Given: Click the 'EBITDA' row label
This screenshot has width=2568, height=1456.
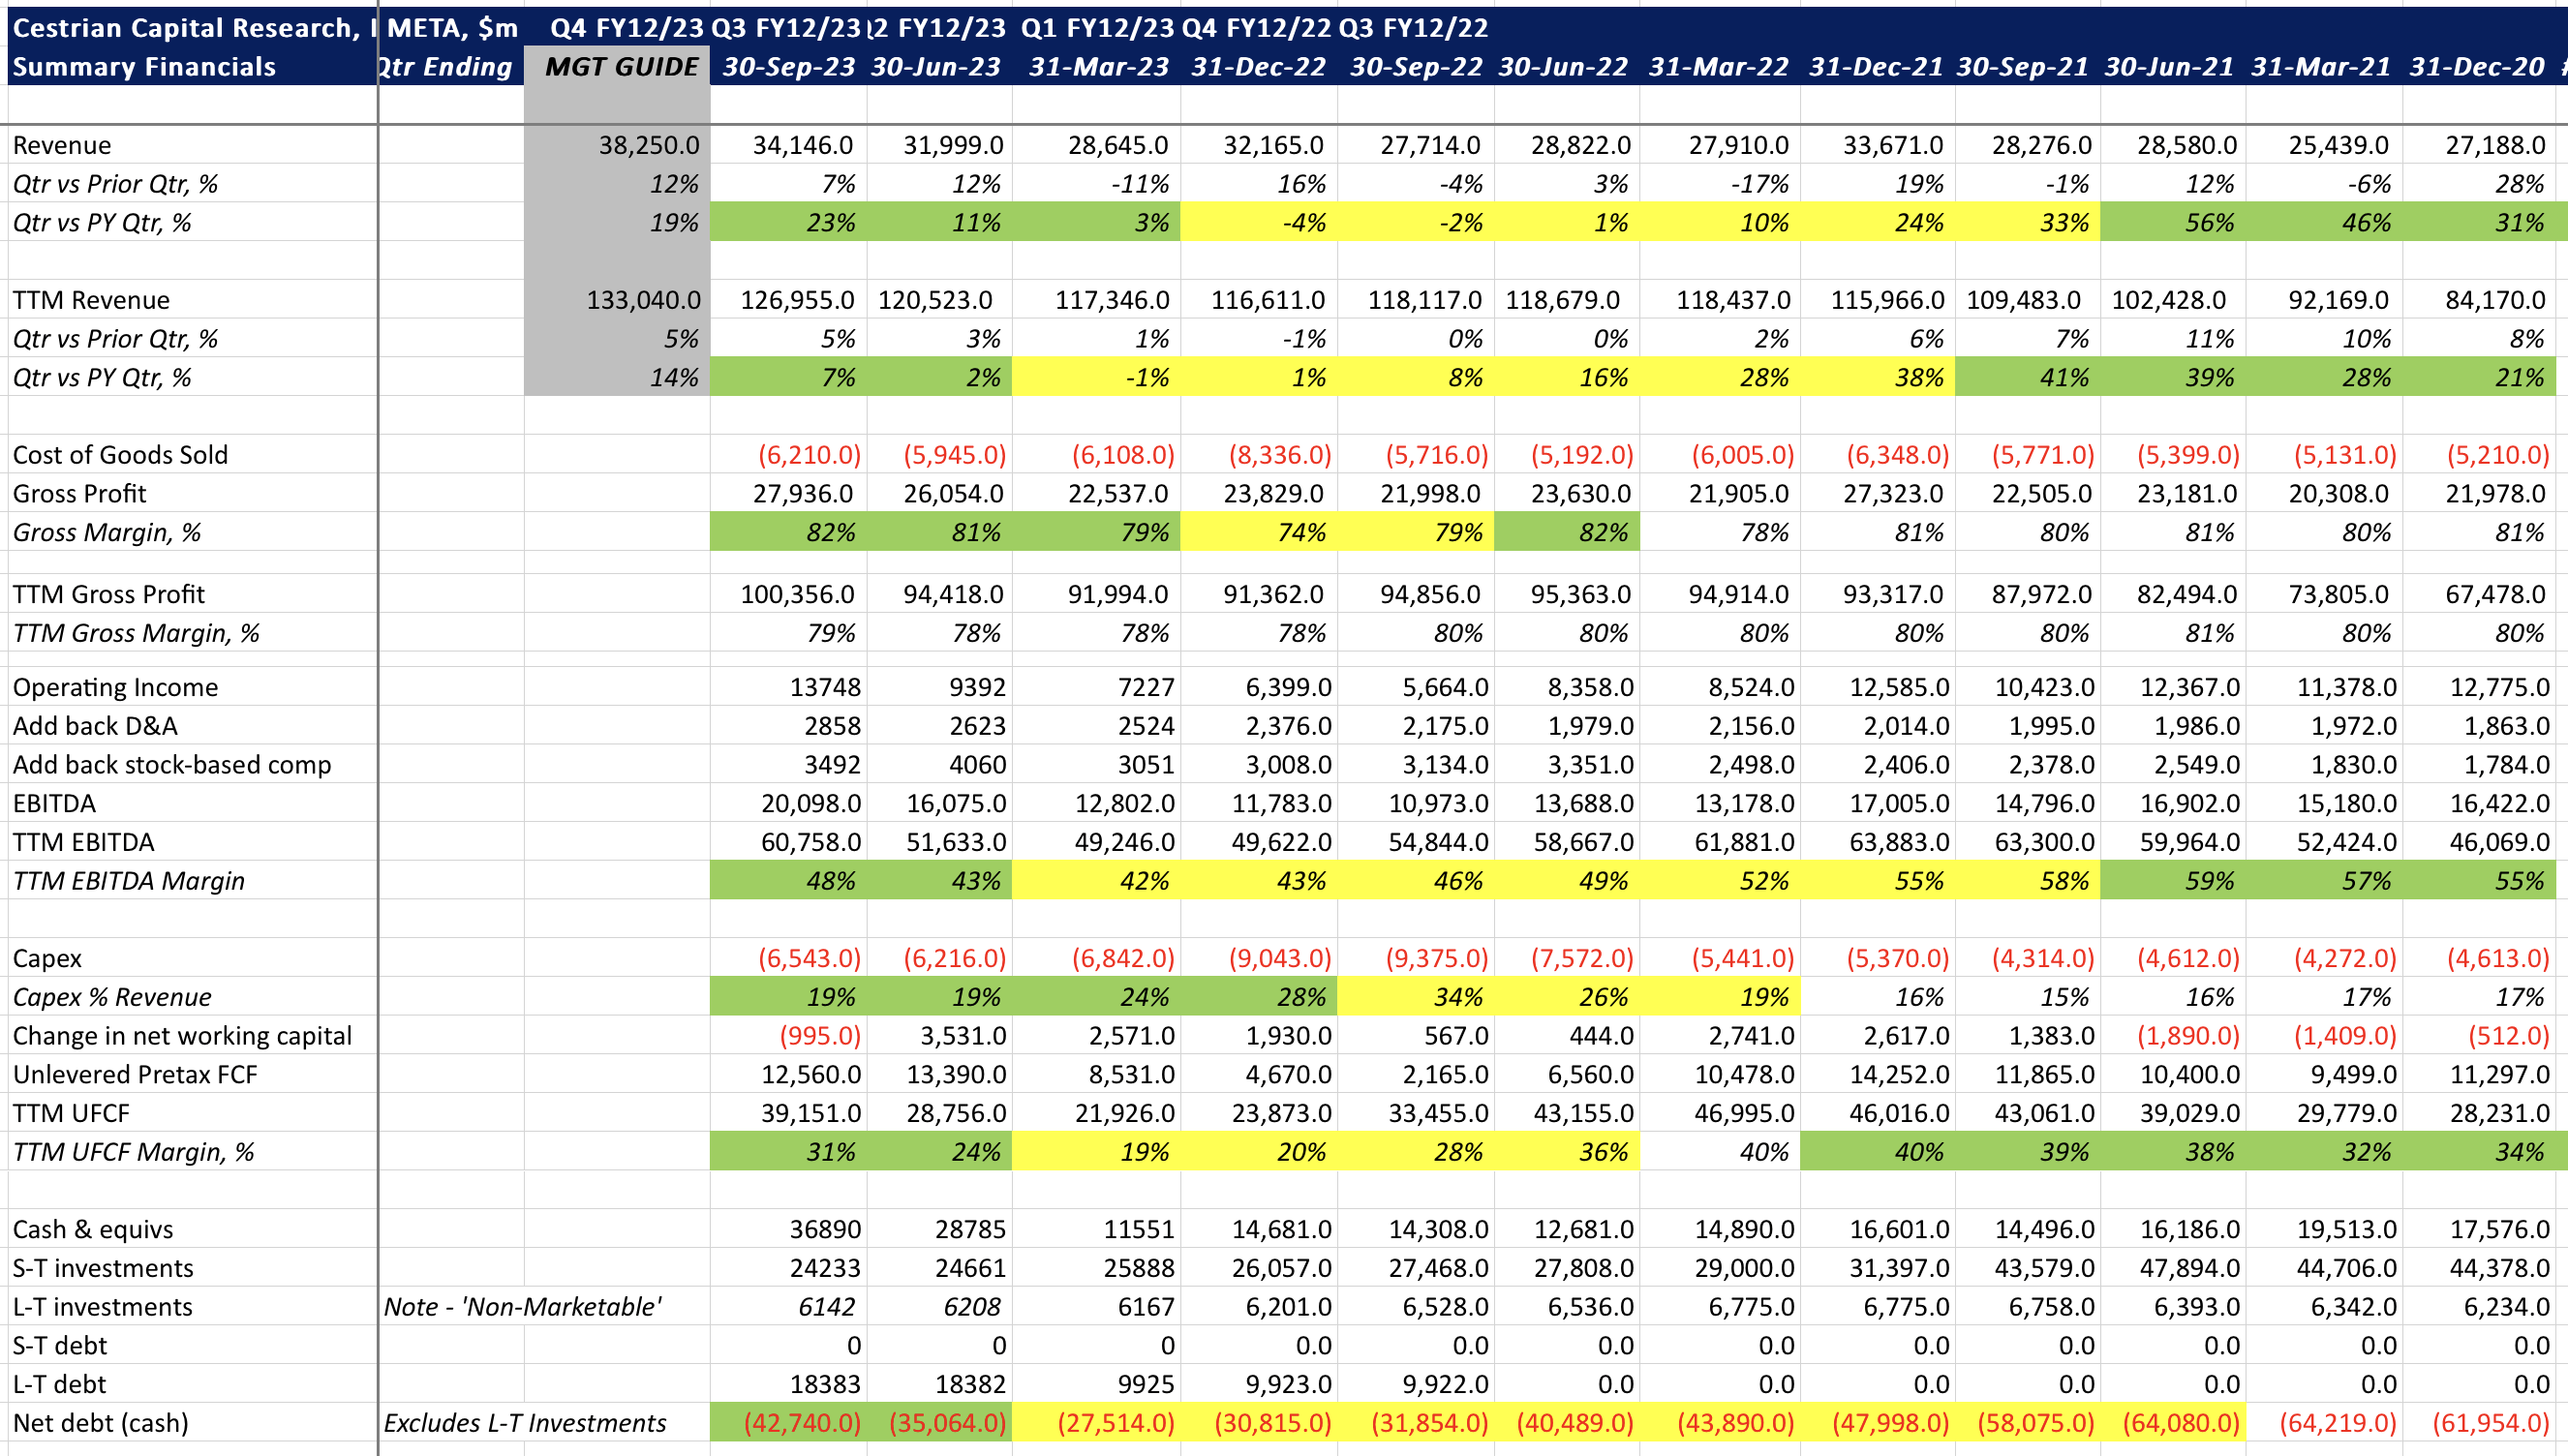Looking at the screenshot, I should tap(54, 804).
